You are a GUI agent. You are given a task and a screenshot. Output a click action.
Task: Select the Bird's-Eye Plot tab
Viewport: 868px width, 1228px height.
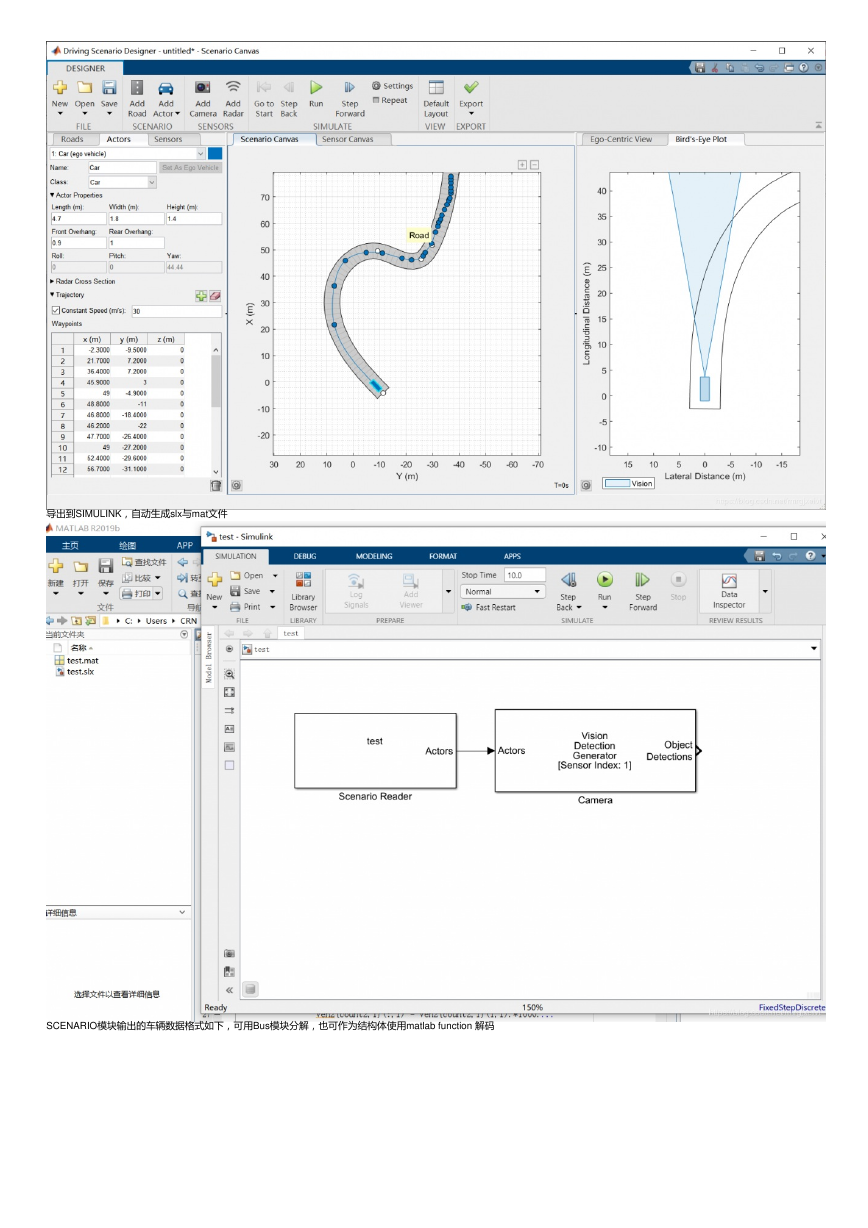[701, 140]
